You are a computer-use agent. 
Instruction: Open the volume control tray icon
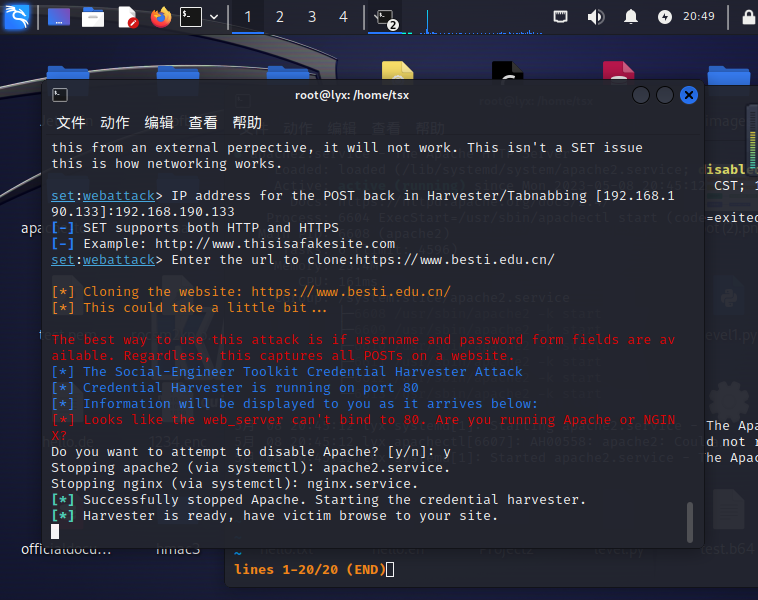596,17
